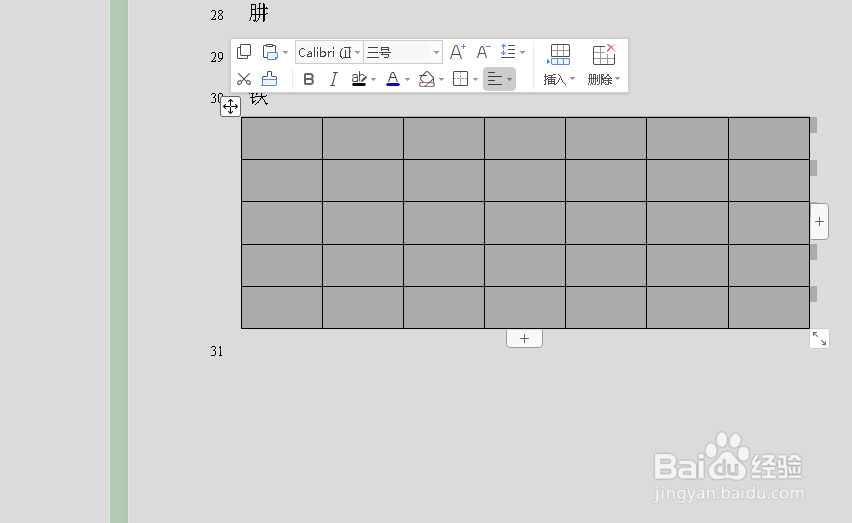Click the table resize handle icon

click(x=819, y=338)
